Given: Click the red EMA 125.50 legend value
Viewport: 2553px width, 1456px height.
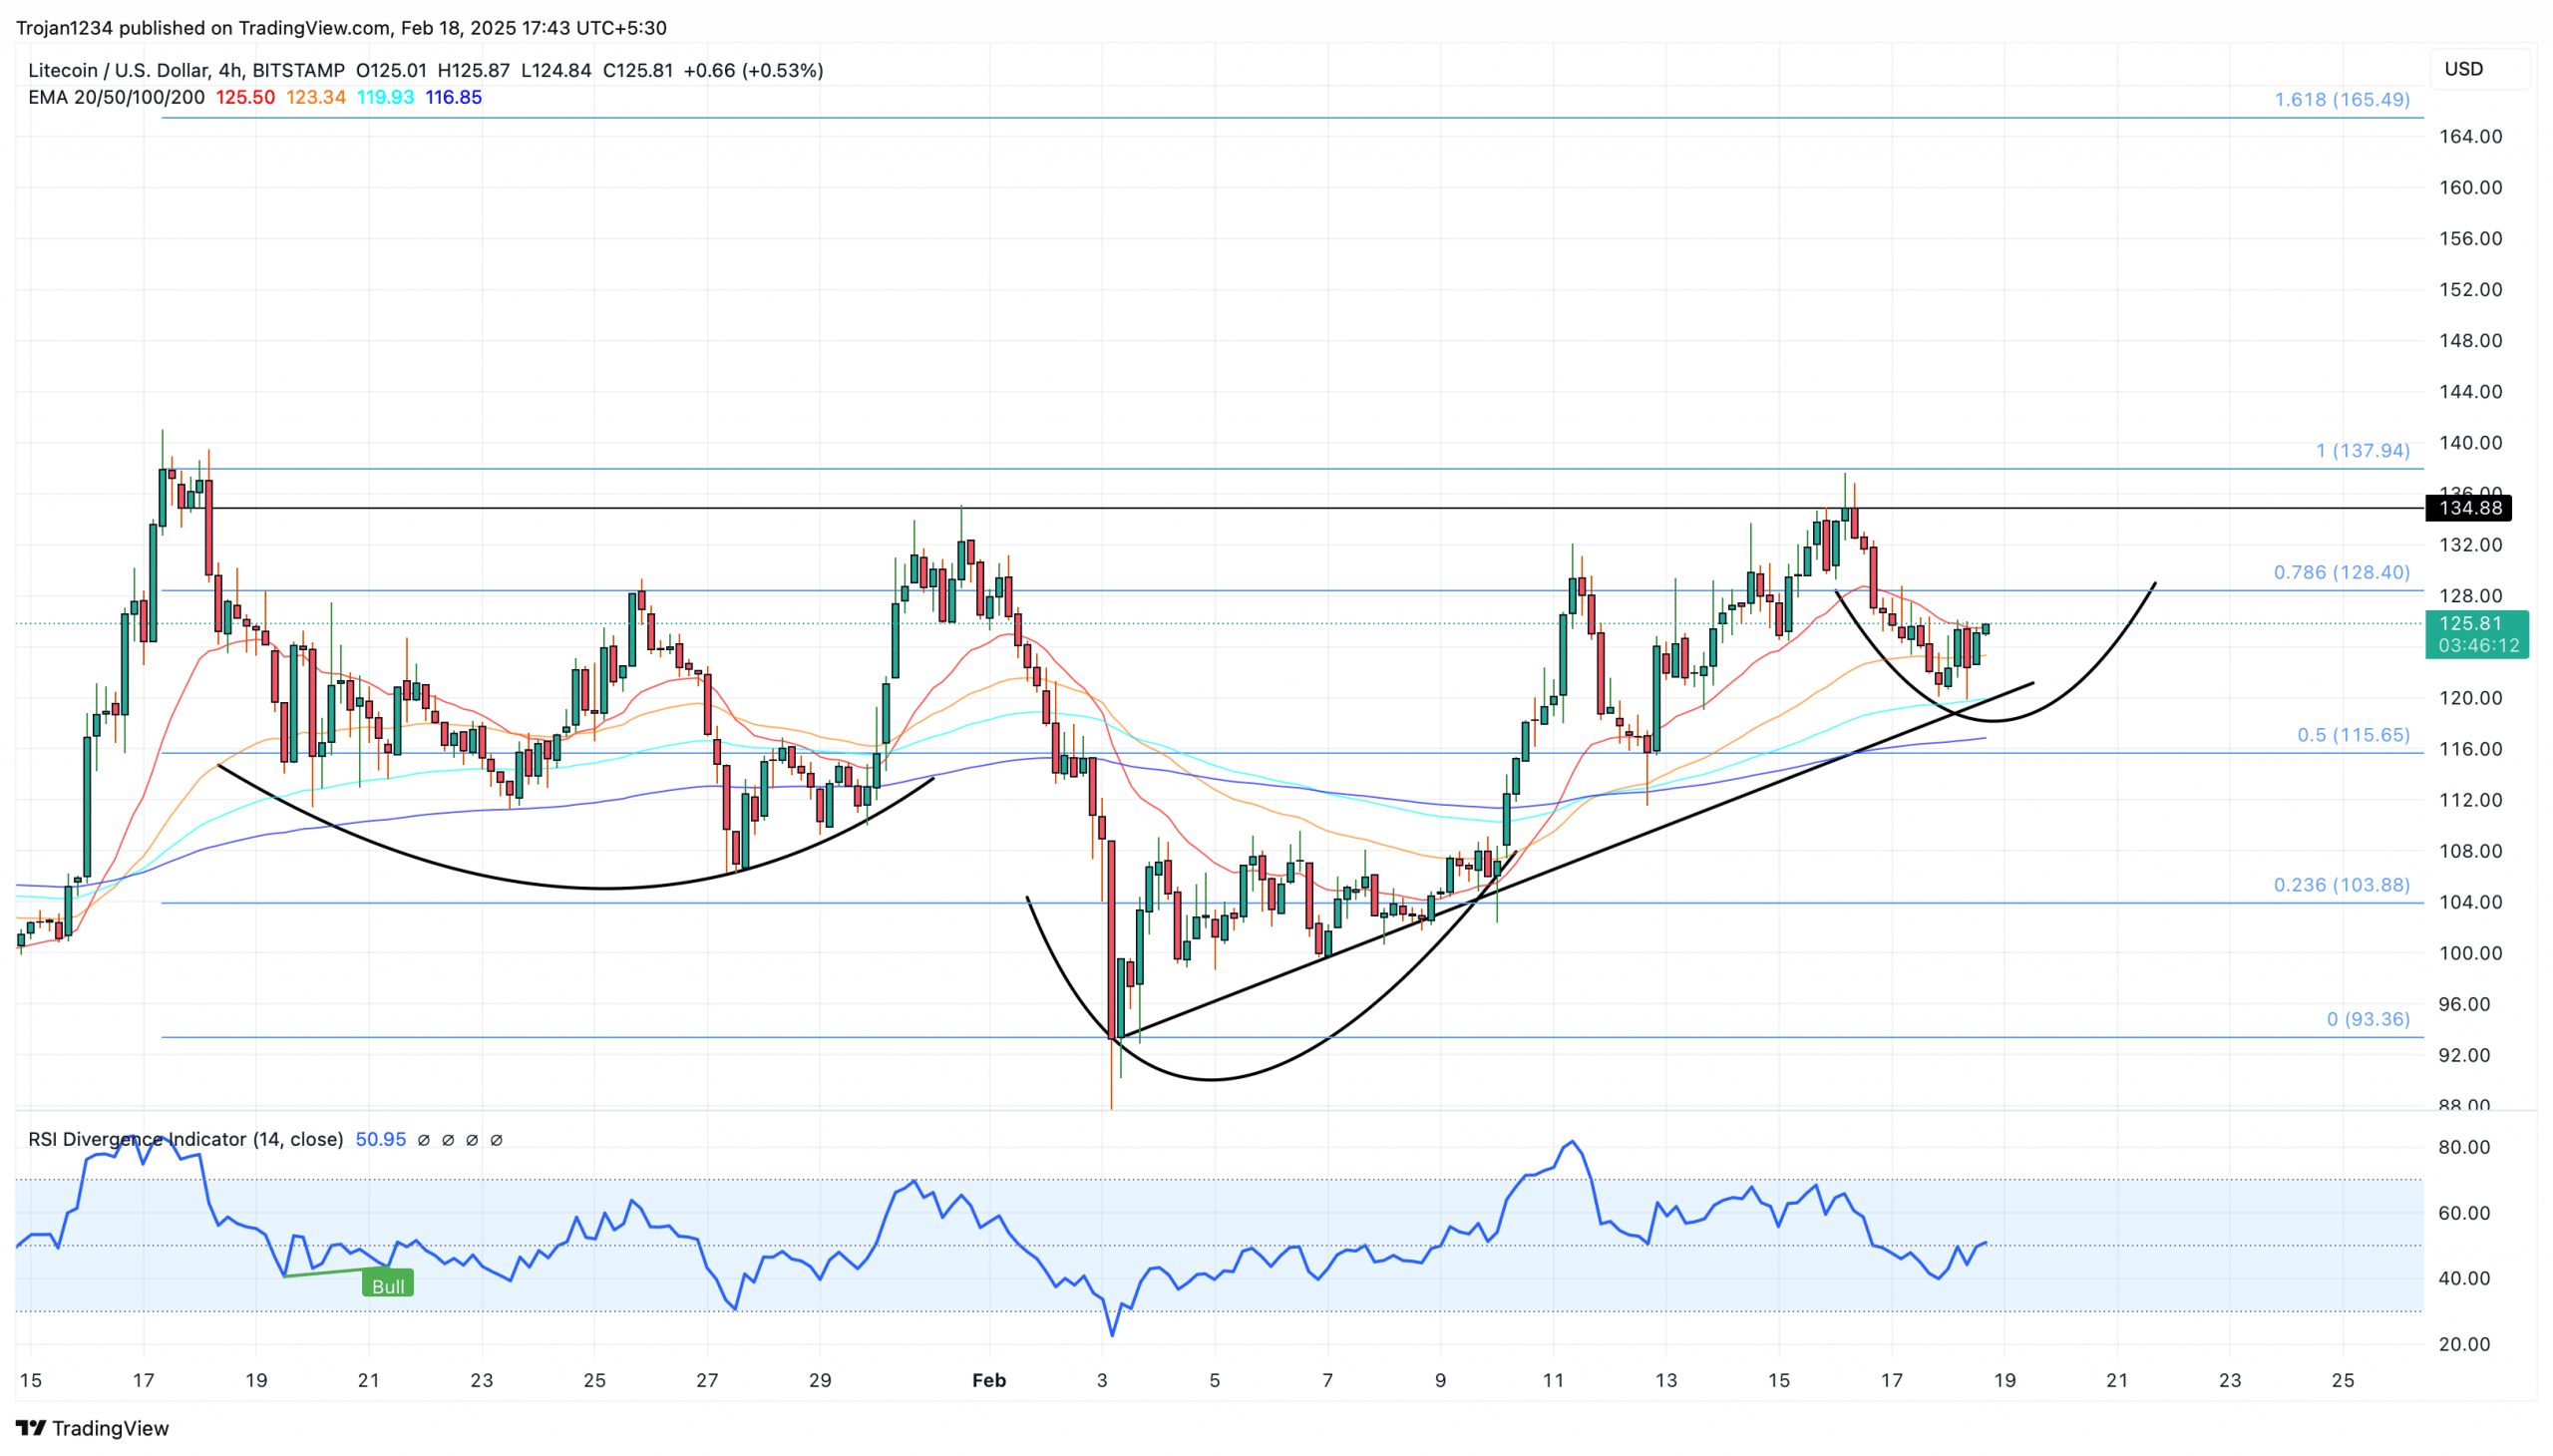Looking at the screenshot, I should click(245, 97).
